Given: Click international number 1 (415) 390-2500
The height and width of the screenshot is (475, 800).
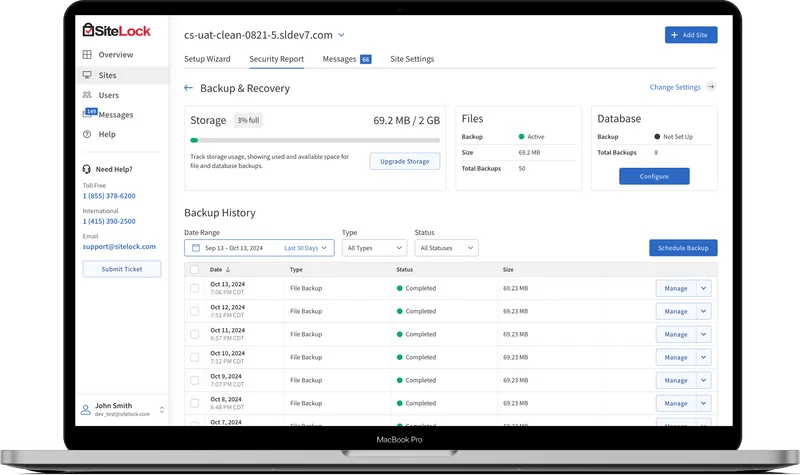Looking at the screenshot, I should pyautogui.click(x=109, y=221).
